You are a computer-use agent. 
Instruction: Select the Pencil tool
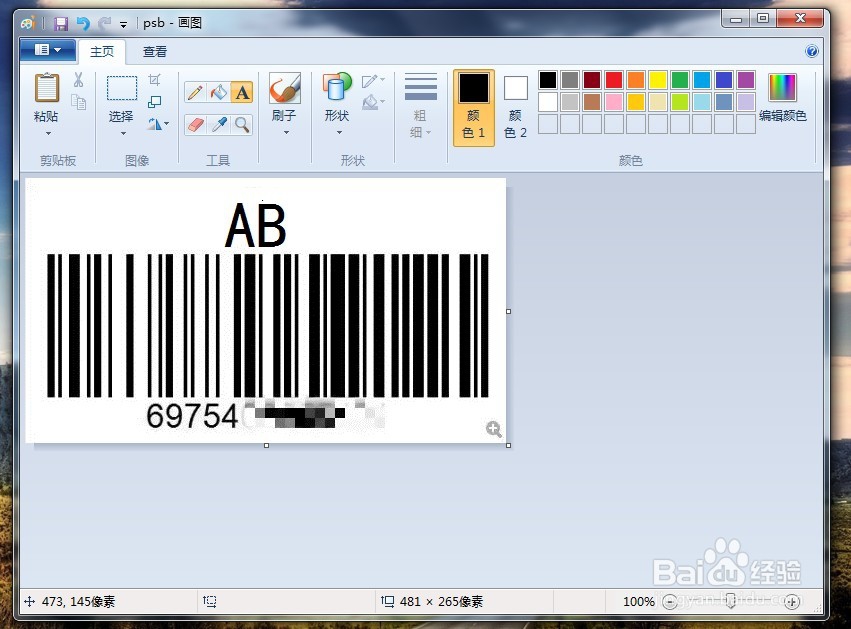click(195, 92)
